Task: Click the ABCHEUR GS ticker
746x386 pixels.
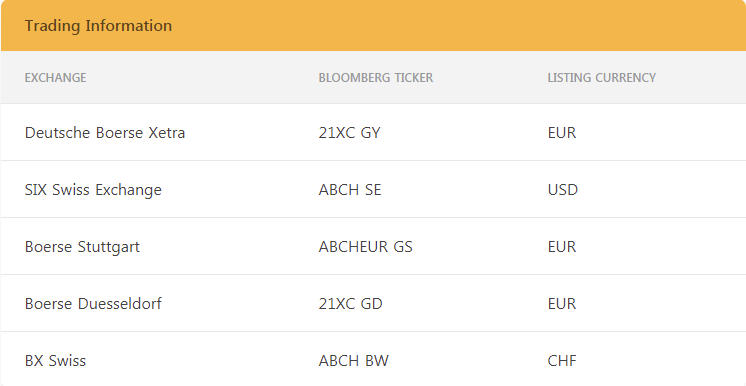Action: point(365,247)
